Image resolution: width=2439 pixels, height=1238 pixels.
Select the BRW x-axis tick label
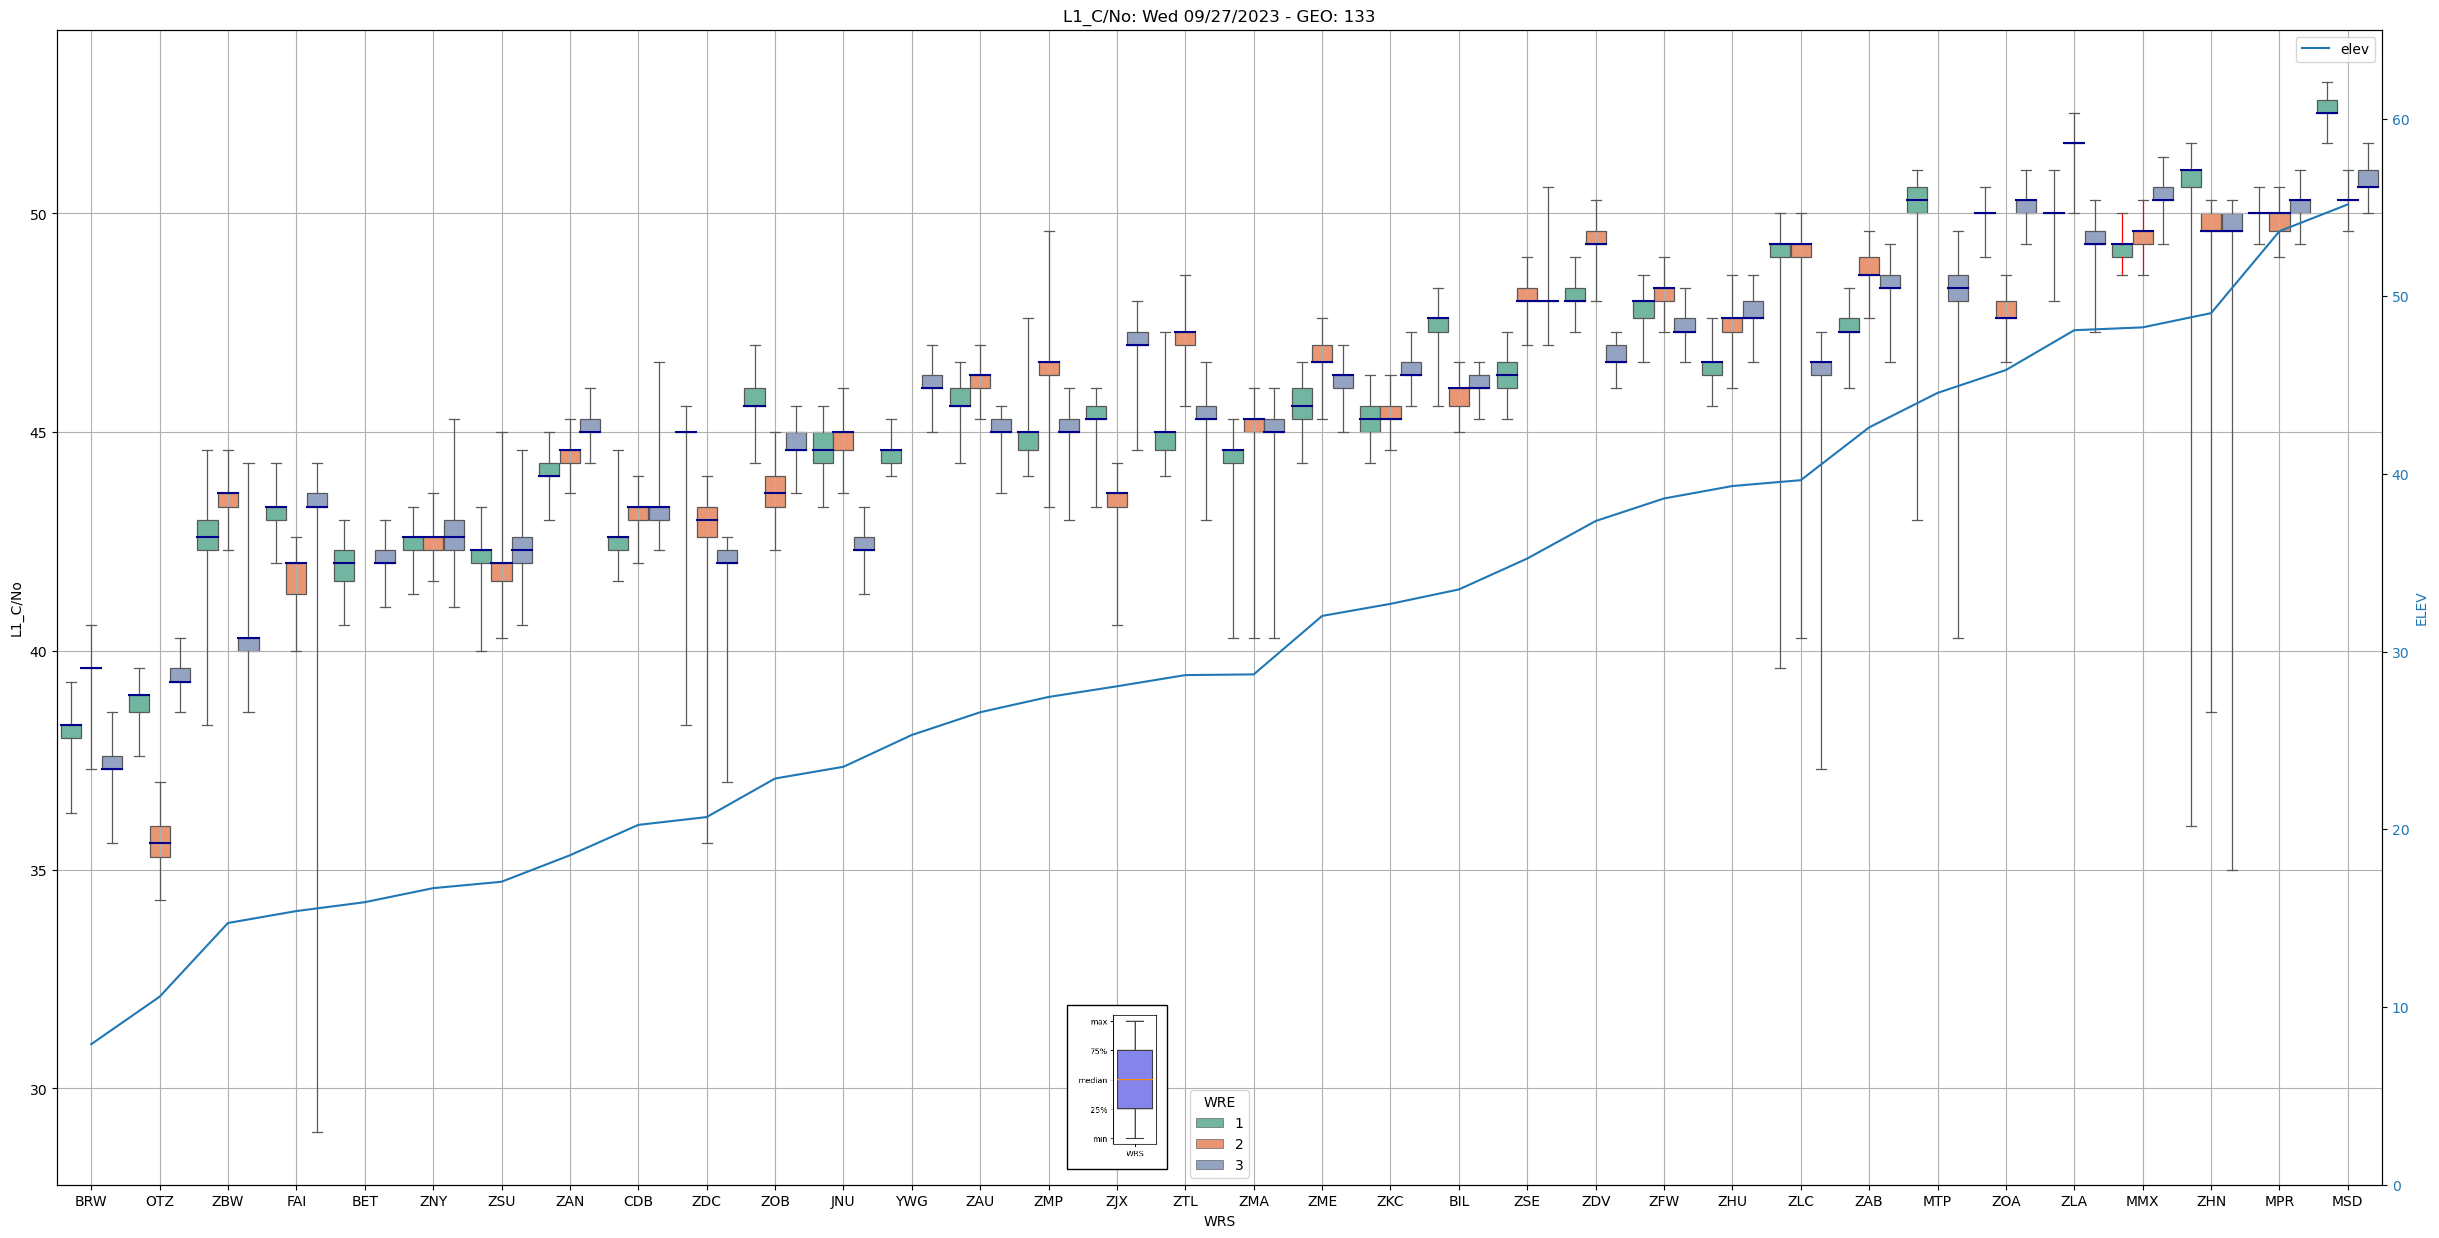[91, 1201]
